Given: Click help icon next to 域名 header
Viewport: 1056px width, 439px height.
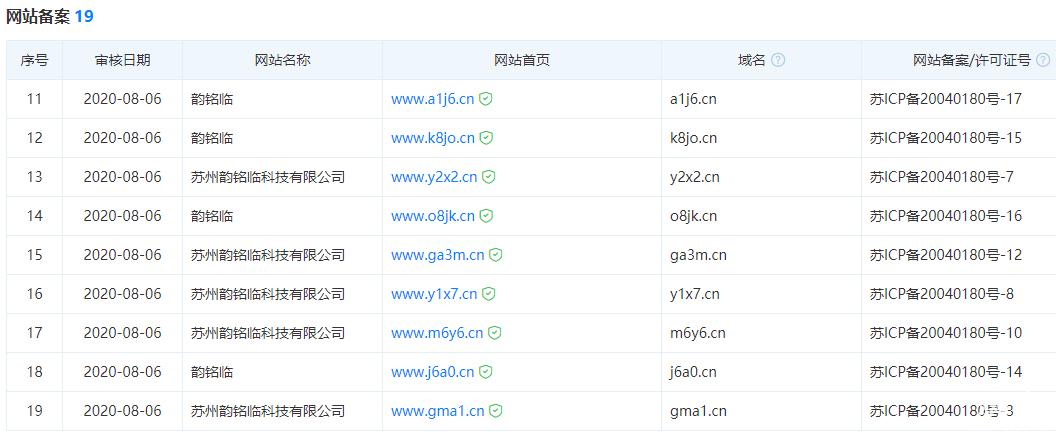Looking at the screenshot, I should tap(778, 60).
